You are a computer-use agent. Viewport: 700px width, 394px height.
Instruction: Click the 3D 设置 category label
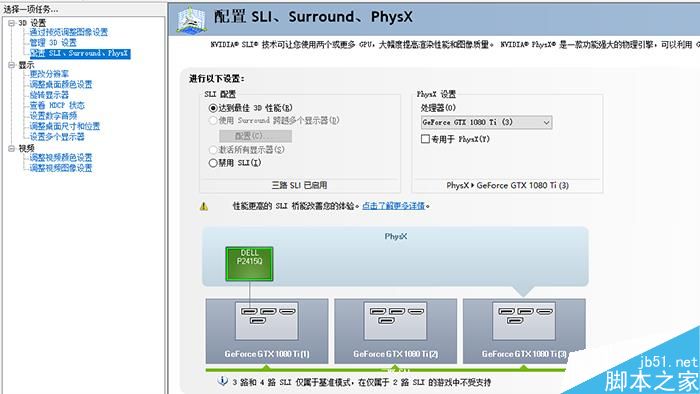[x=32, y=23]
